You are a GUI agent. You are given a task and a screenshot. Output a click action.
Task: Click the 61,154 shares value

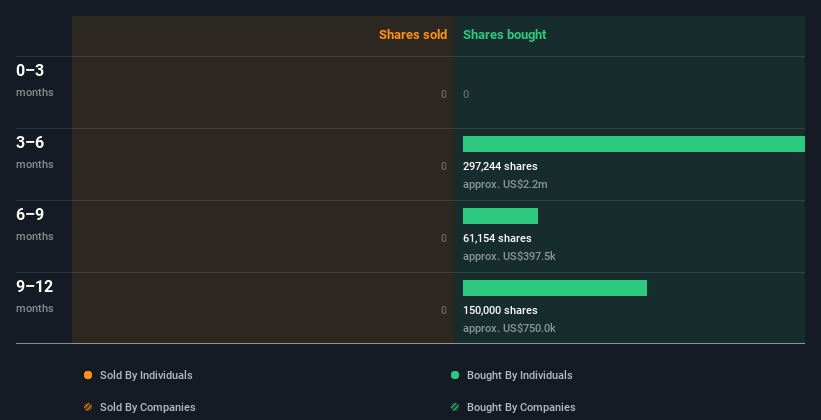point(497,238)
